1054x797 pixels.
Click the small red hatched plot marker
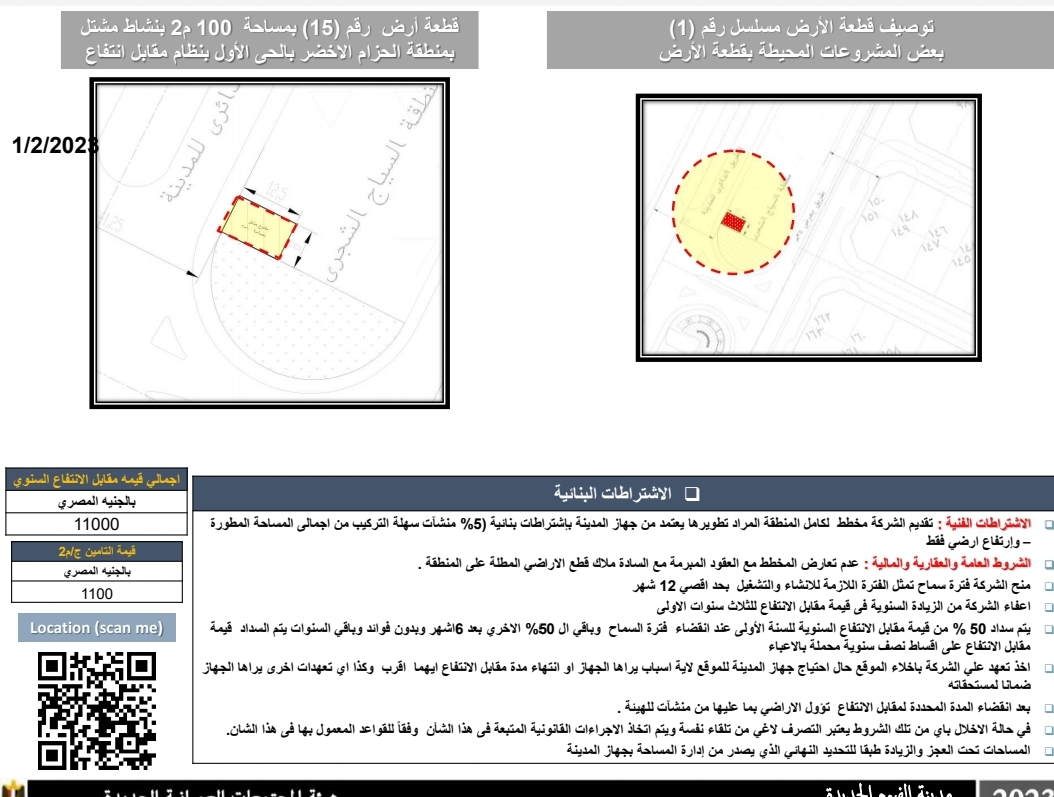click(x=735, y=222)
